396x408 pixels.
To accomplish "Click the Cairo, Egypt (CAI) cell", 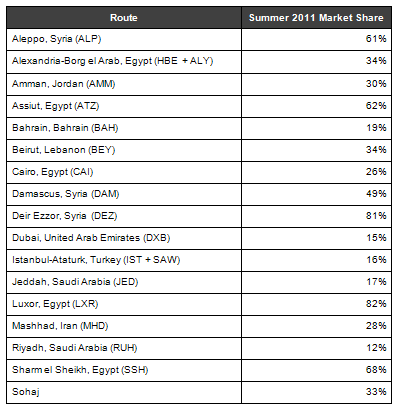I will pos(124,172).
